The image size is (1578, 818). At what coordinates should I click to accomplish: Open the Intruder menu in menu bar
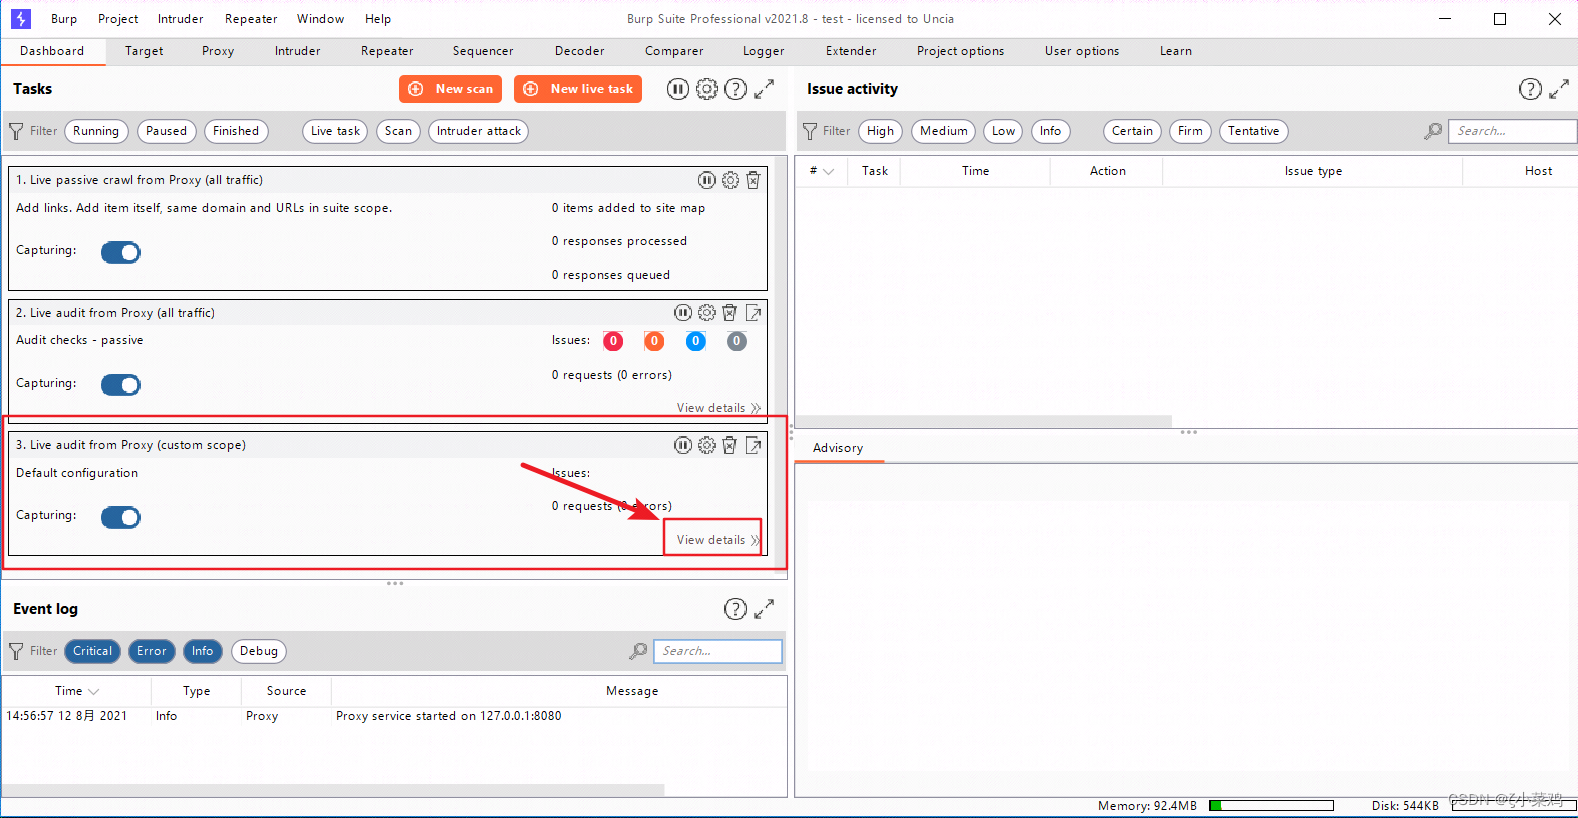(x=181, y=19)
